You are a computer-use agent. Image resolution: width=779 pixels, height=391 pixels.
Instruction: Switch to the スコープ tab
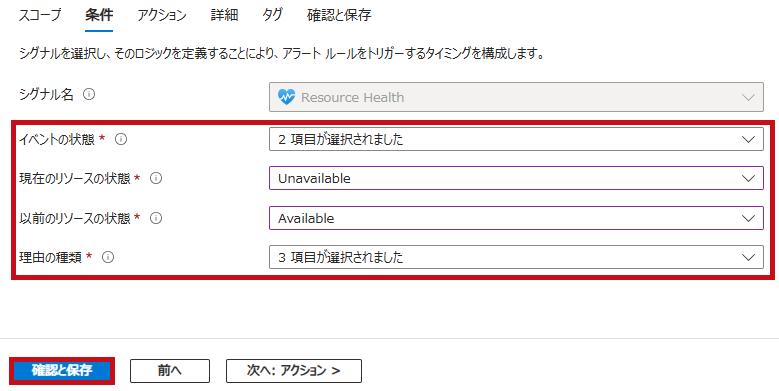pos(40,15)
